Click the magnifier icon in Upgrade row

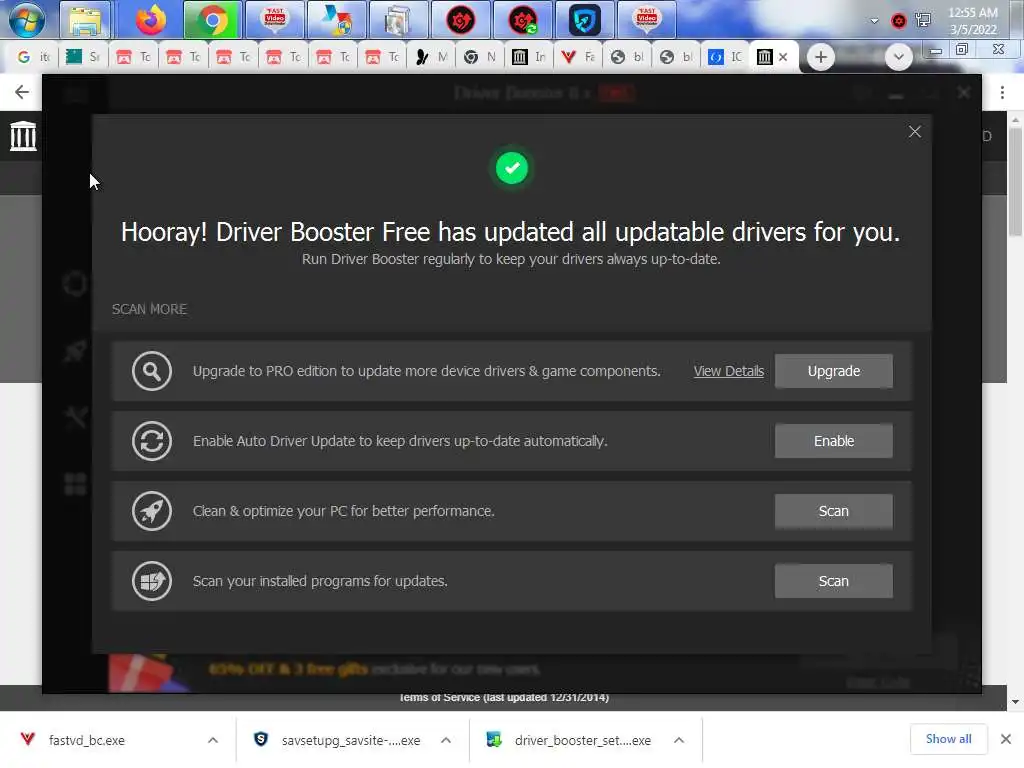point(152,371)
